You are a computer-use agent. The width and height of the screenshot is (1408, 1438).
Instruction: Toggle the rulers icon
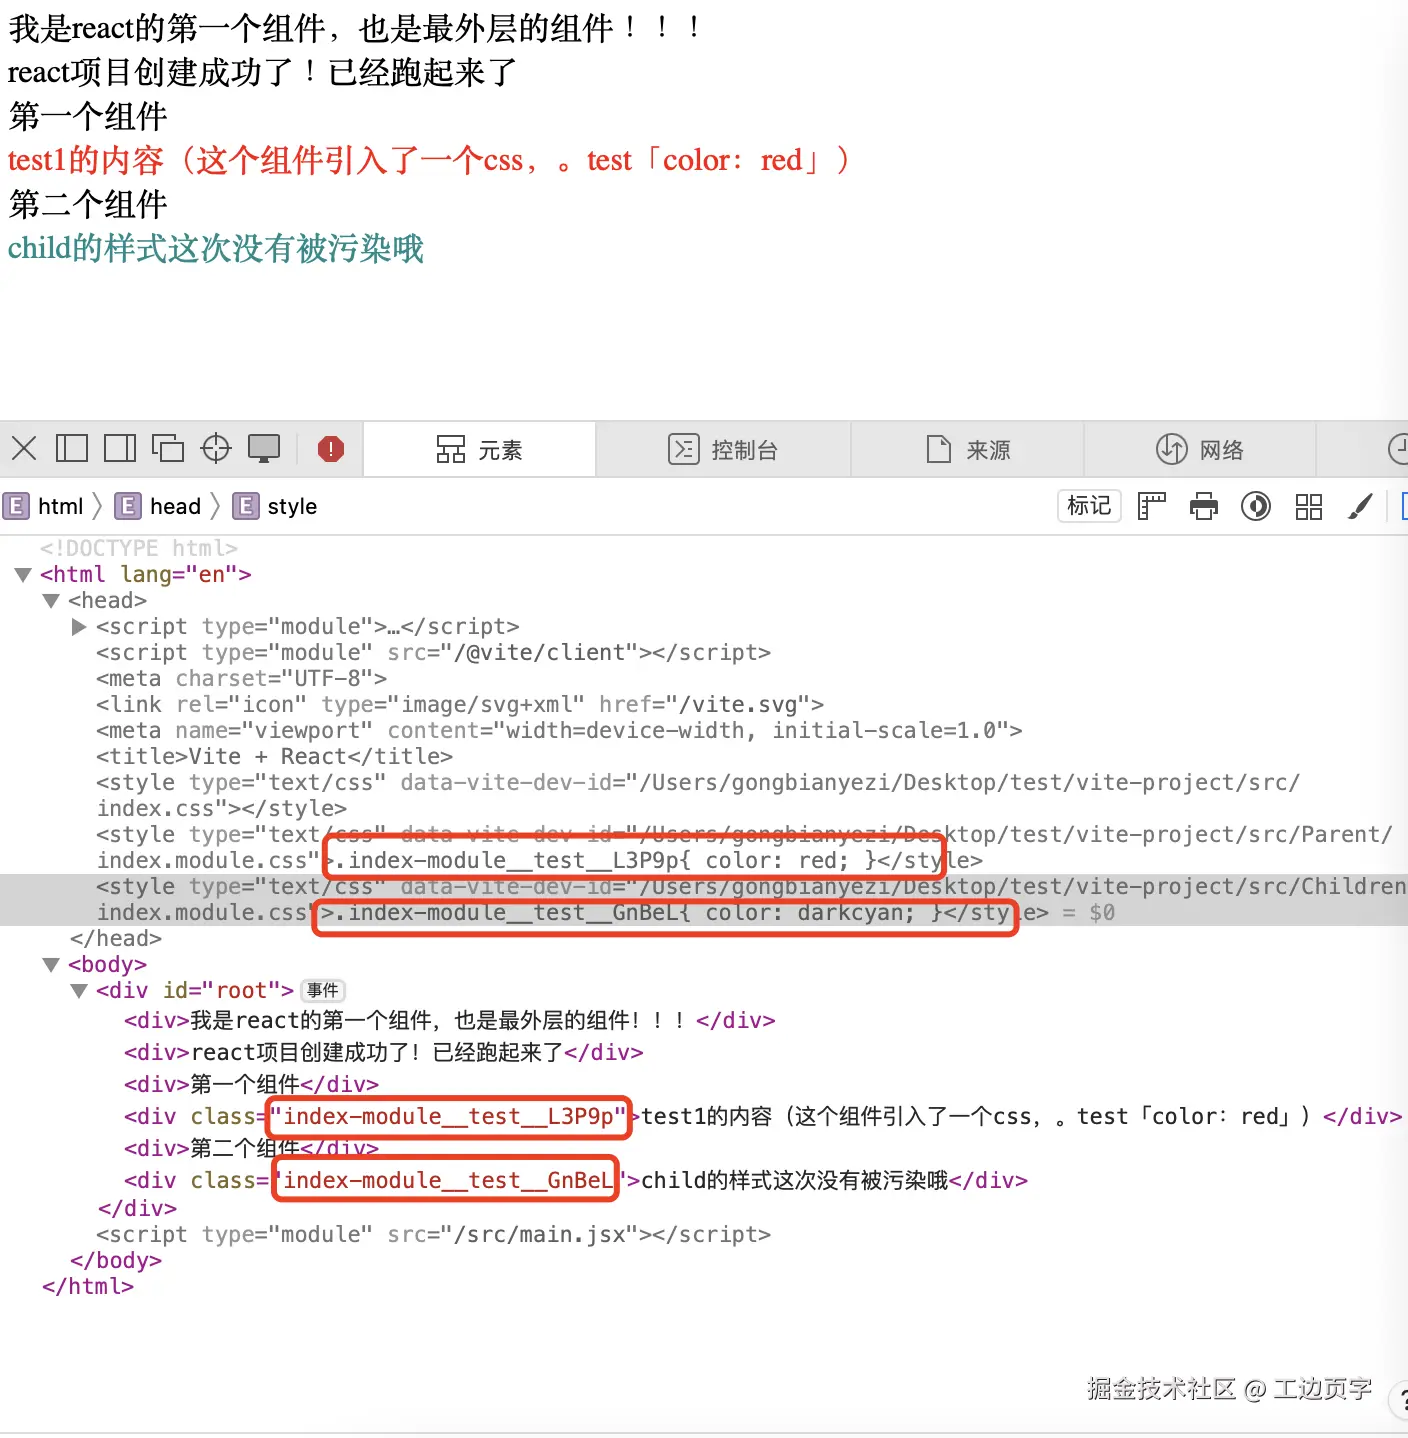click(x=1152, y=506)
